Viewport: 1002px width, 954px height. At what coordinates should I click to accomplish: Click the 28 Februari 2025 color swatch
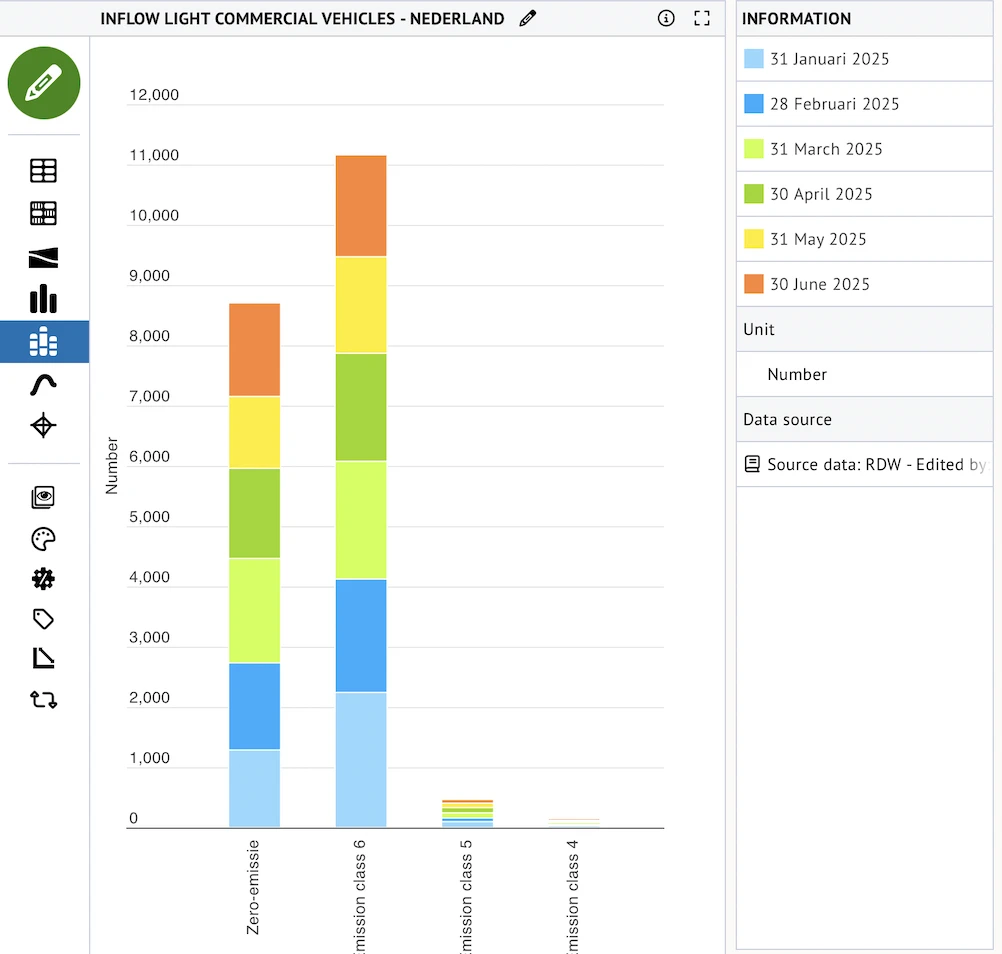click(754, 104)
